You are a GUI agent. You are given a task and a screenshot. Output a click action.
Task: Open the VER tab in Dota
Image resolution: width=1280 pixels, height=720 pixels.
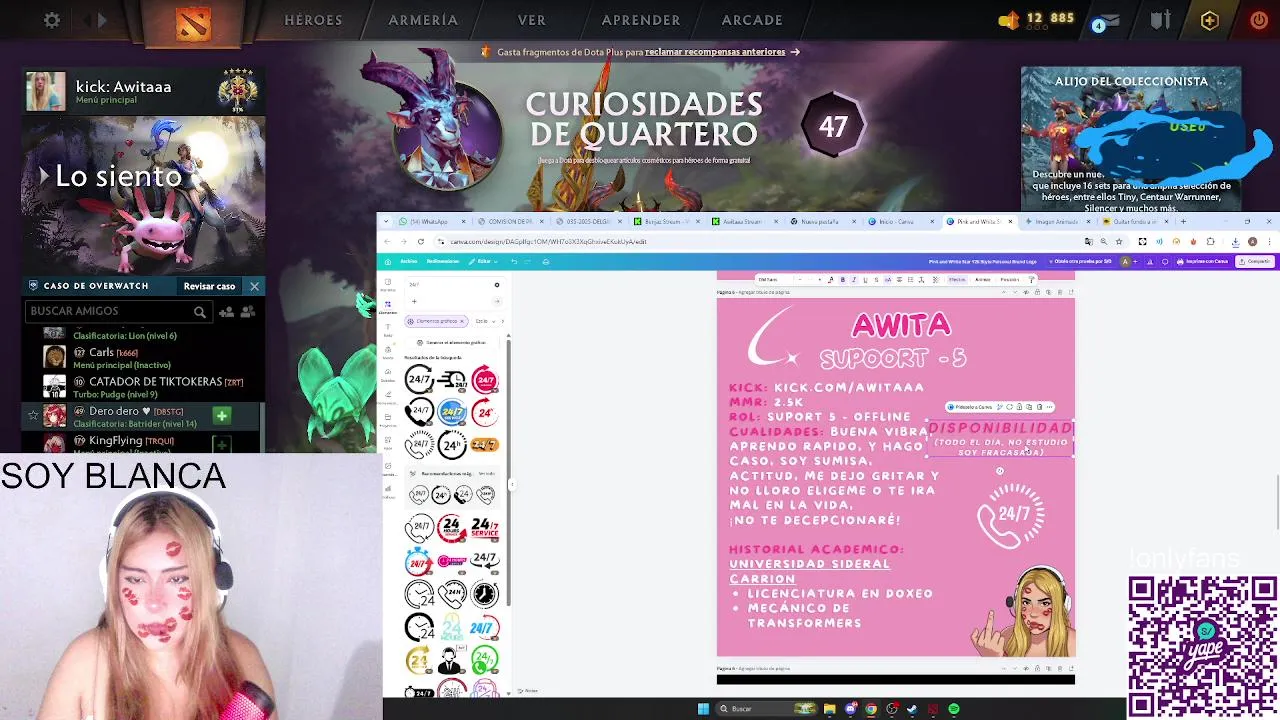point(532,20)
